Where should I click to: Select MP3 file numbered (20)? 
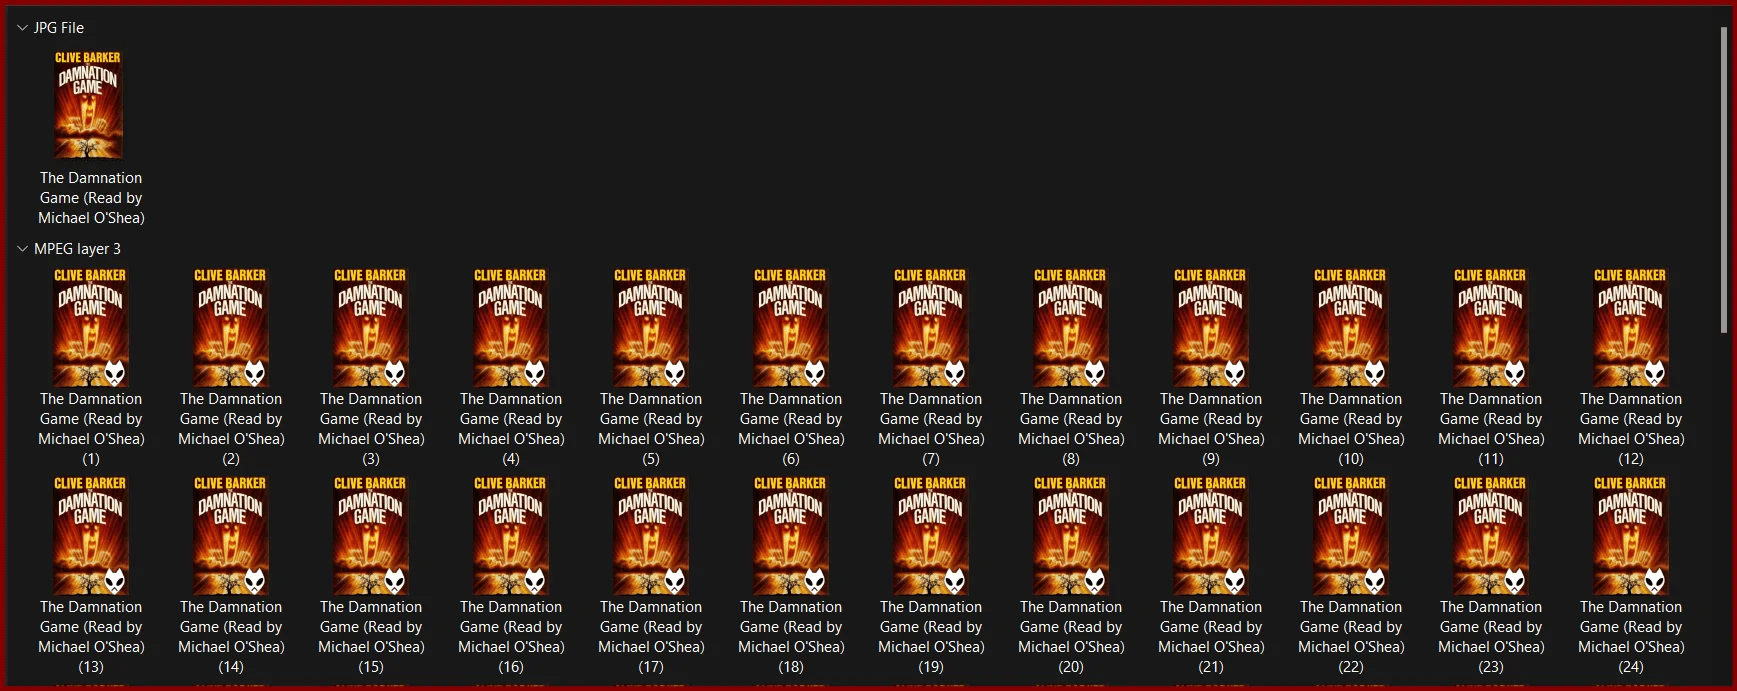point(1071,575)
